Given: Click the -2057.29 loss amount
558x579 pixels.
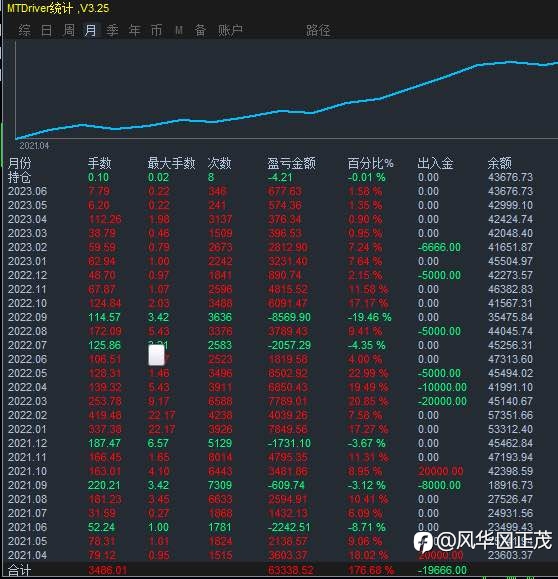Looking at the screenshot, I should [x=289, y=345].
